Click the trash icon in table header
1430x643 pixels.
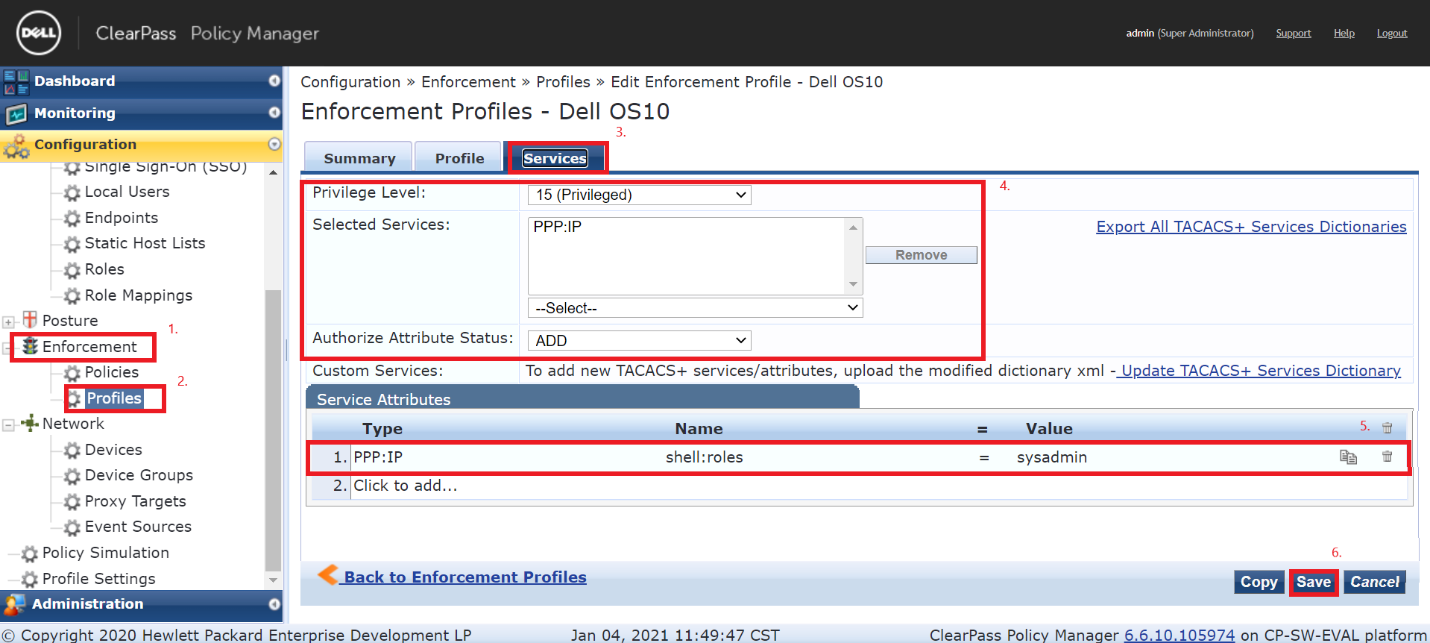(1387, 428)
